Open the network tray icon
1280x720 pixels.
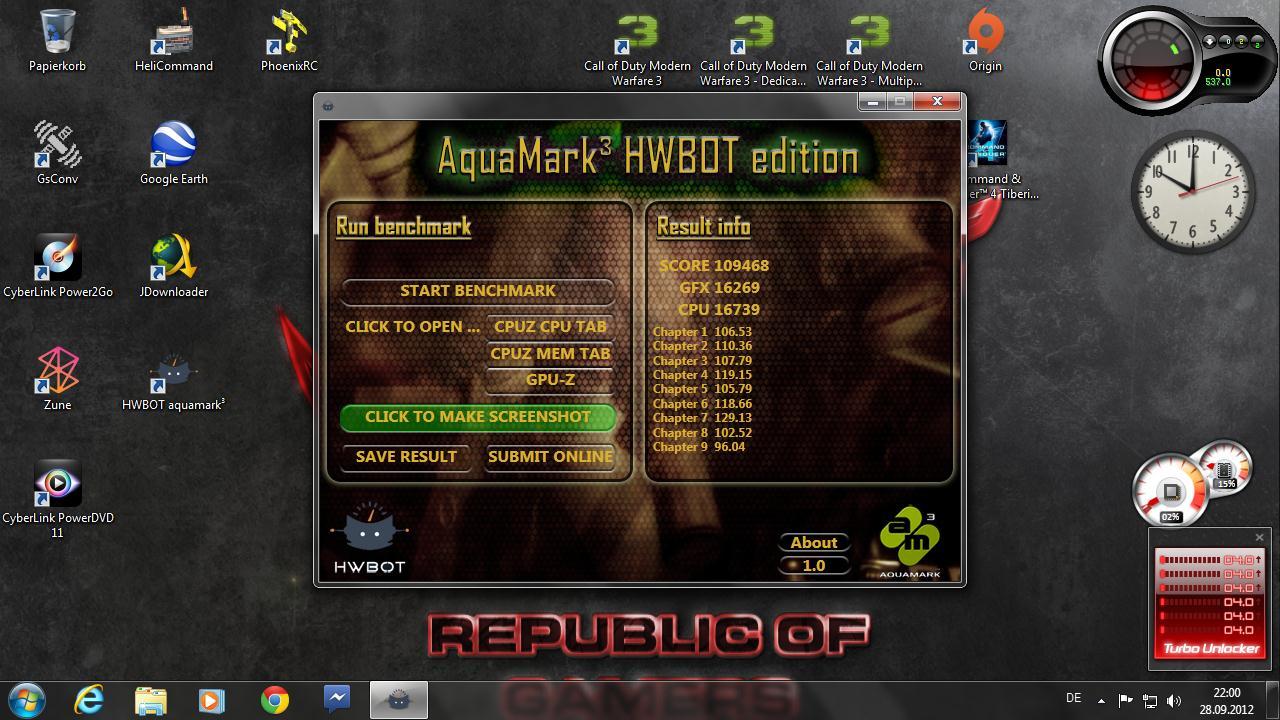1150,701
